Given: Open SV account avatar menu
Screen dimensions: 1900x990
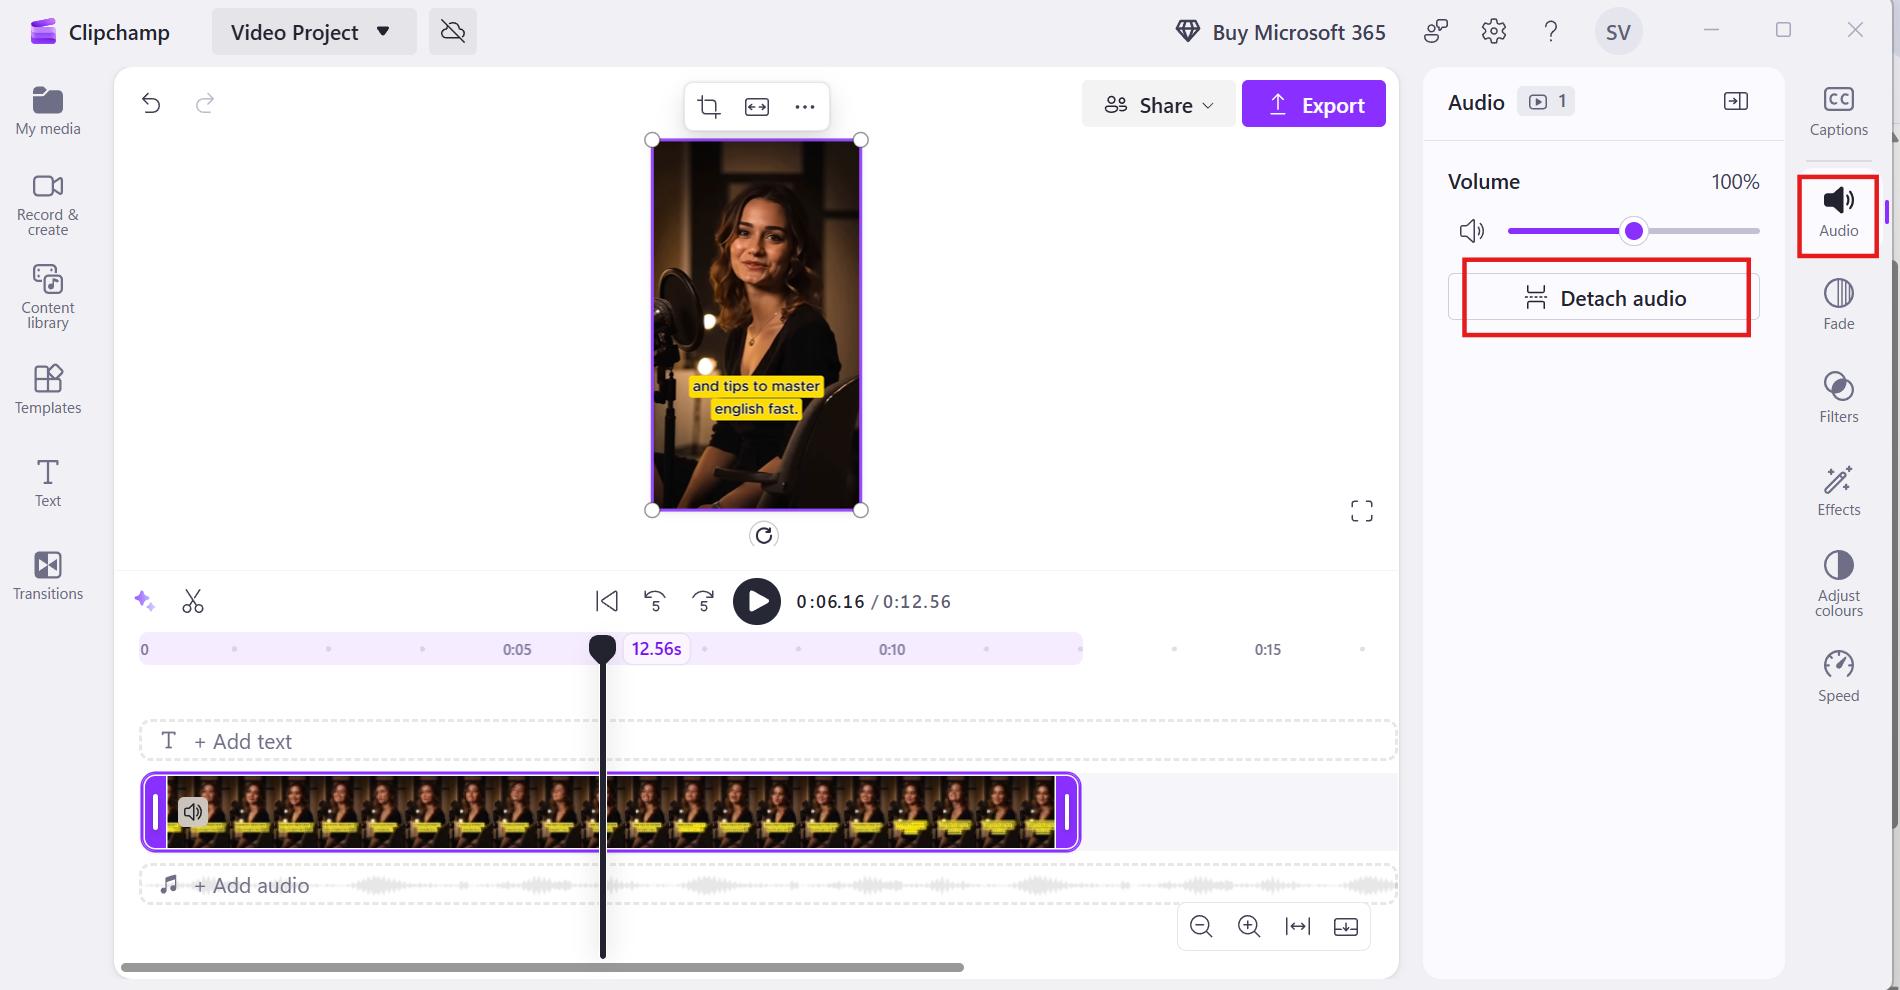Looking at the screenshot, I should [x=1618, y=32].
